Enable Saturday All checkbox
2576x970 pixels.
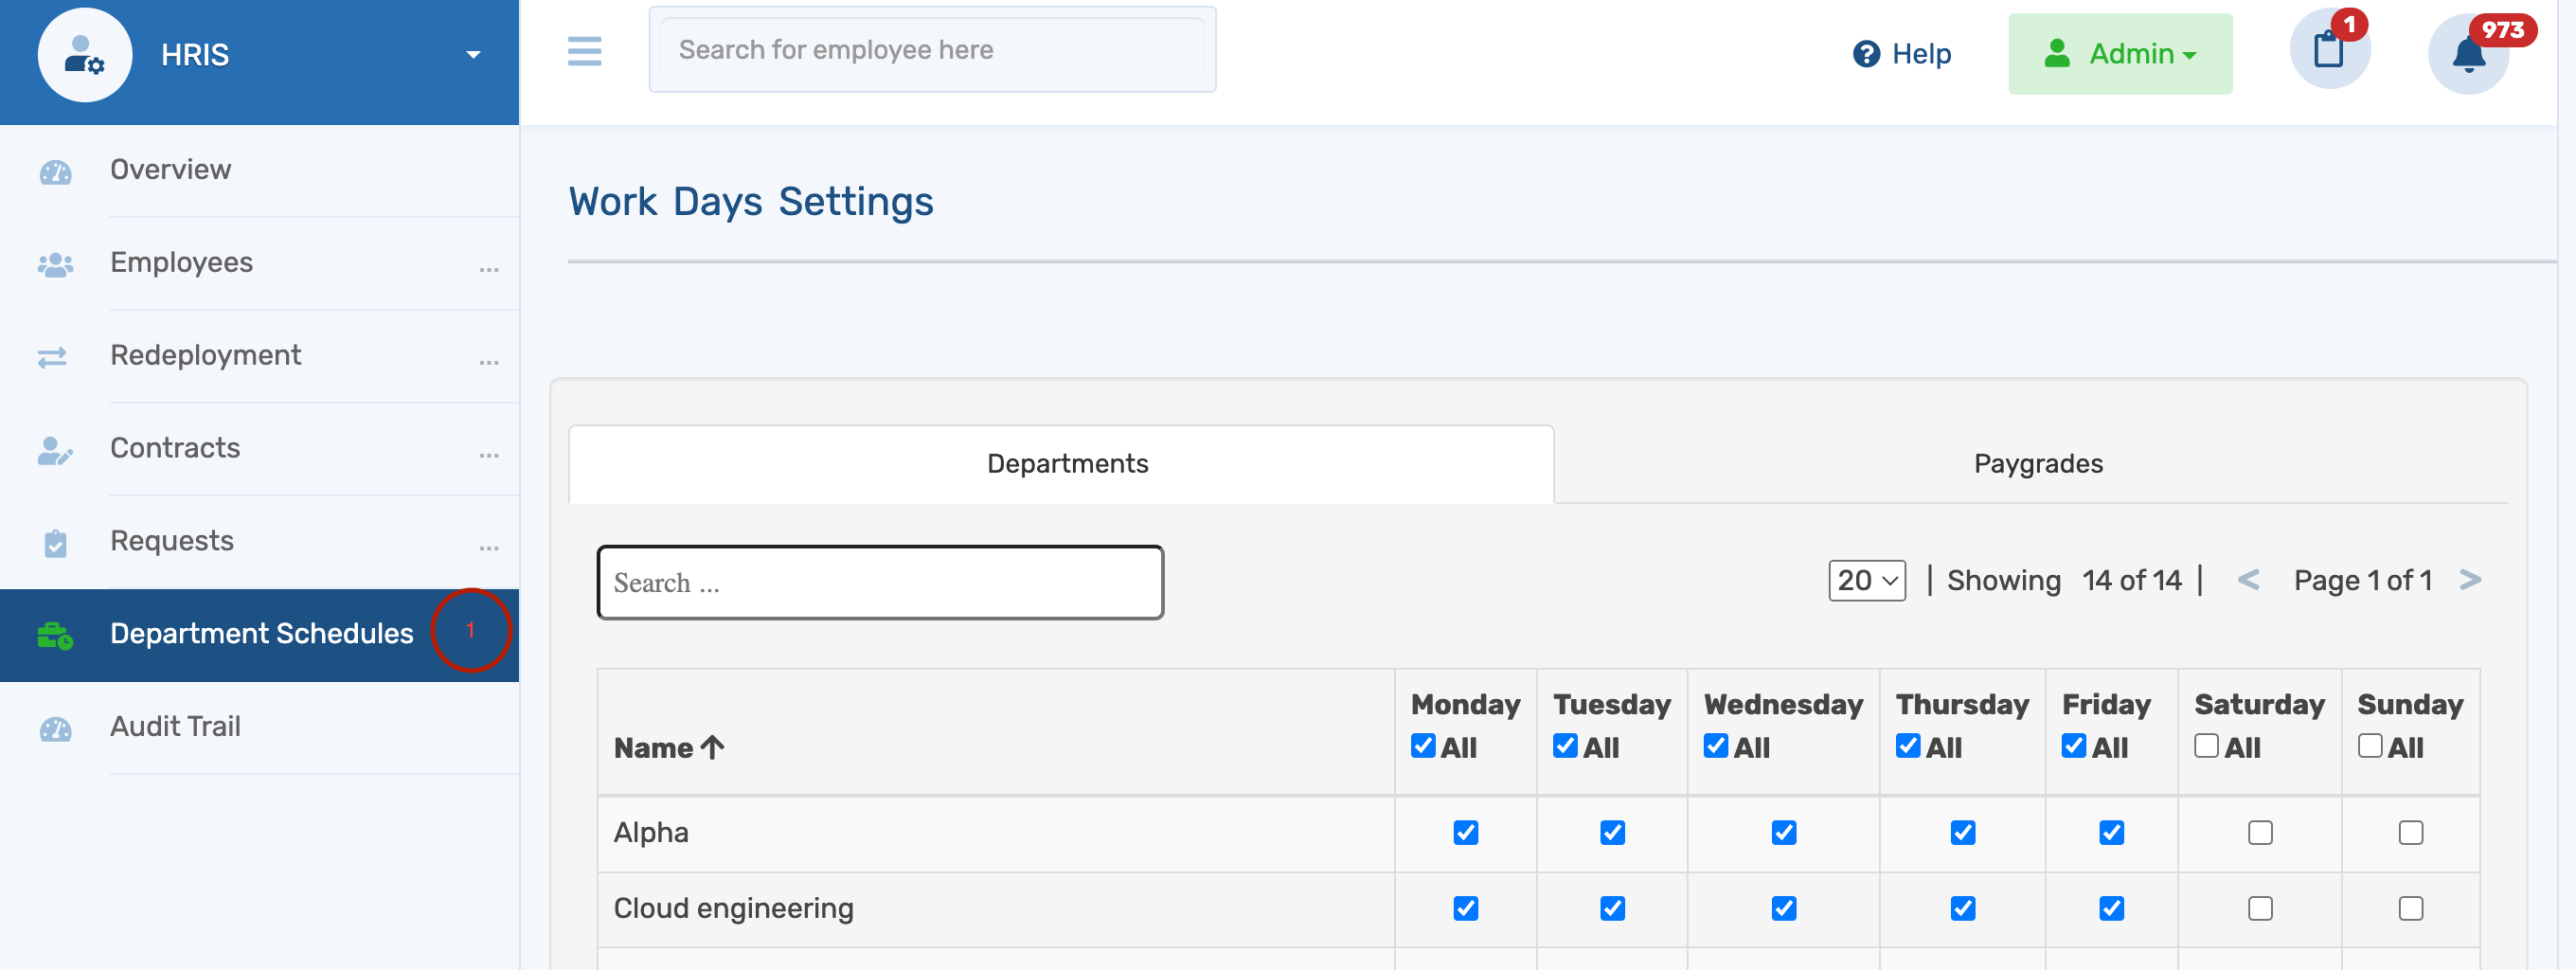point(2206,746)
